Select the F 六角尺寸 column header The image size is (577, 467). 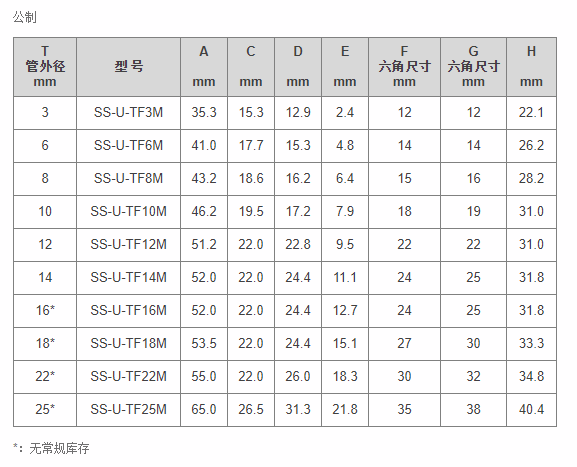coord(404,67)
